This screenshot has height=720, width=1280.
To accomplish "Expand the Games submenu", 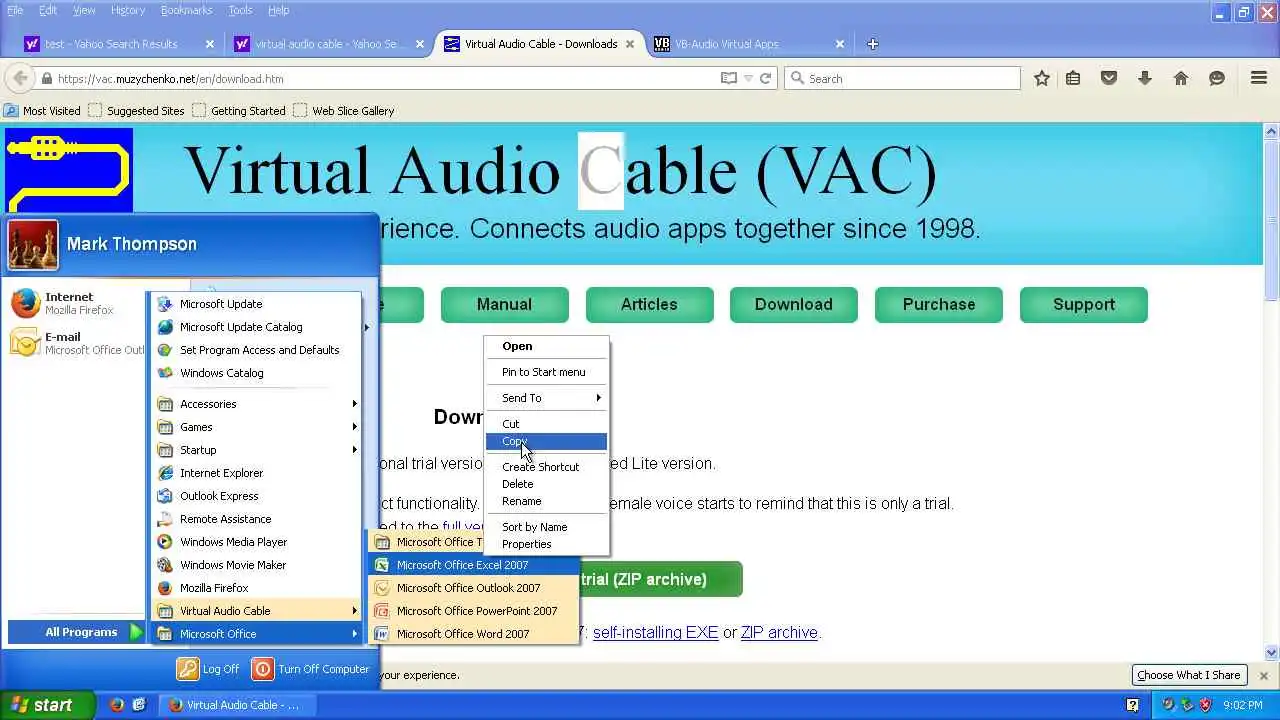I will coord(255,427).
